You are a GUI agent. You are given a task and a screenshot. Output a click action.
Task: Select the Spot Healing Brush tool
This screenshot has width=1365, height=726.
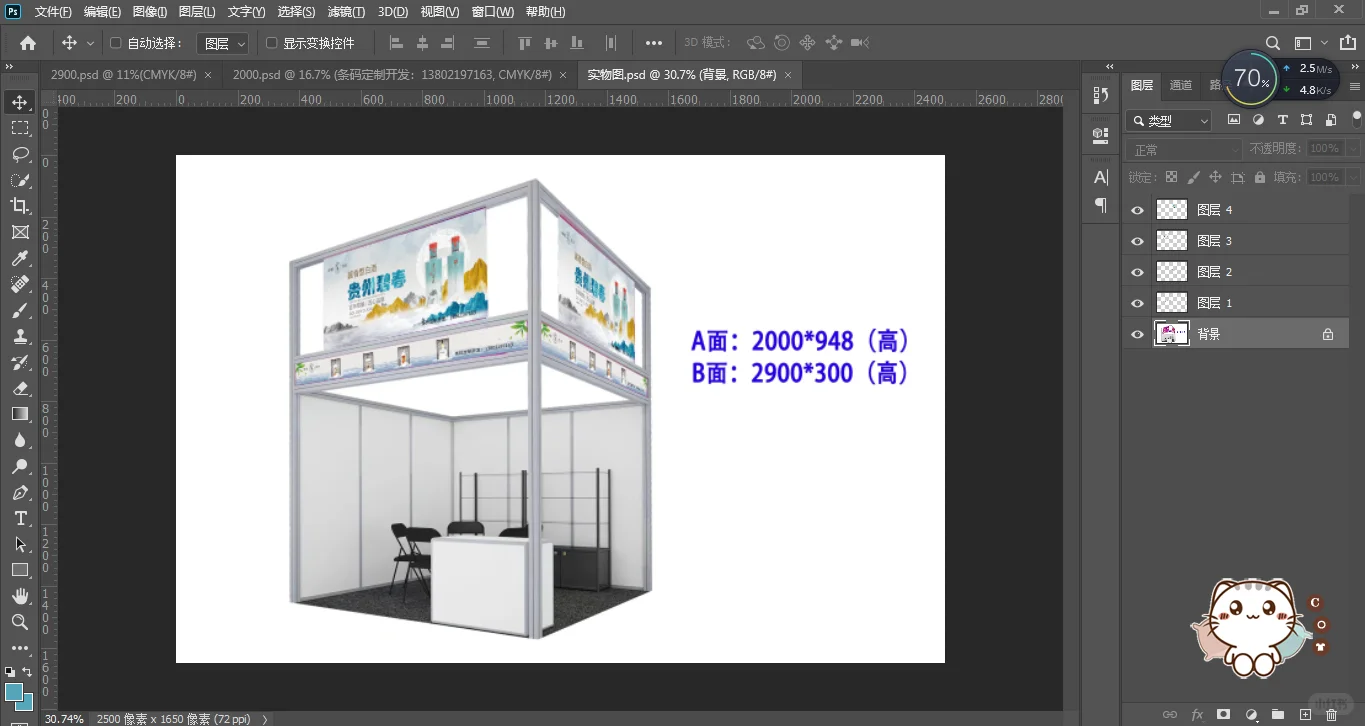(x=20, y=284)
